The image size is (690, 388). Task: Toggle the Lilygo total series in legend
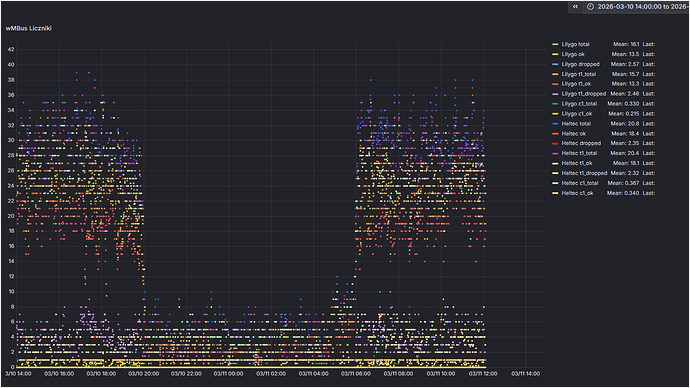click(x=575, y=44)
